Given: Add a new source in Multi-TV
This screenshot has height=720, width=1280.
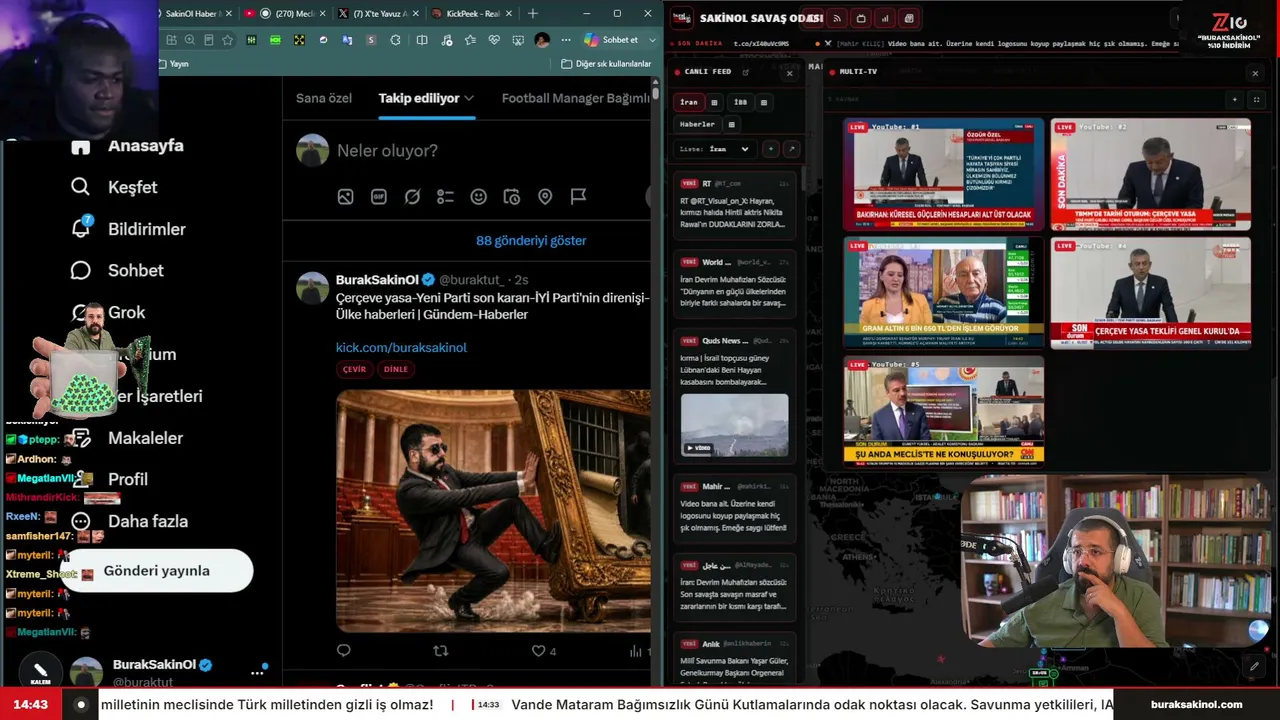Looking at the screenshot, I should (x=1235, y=100).
